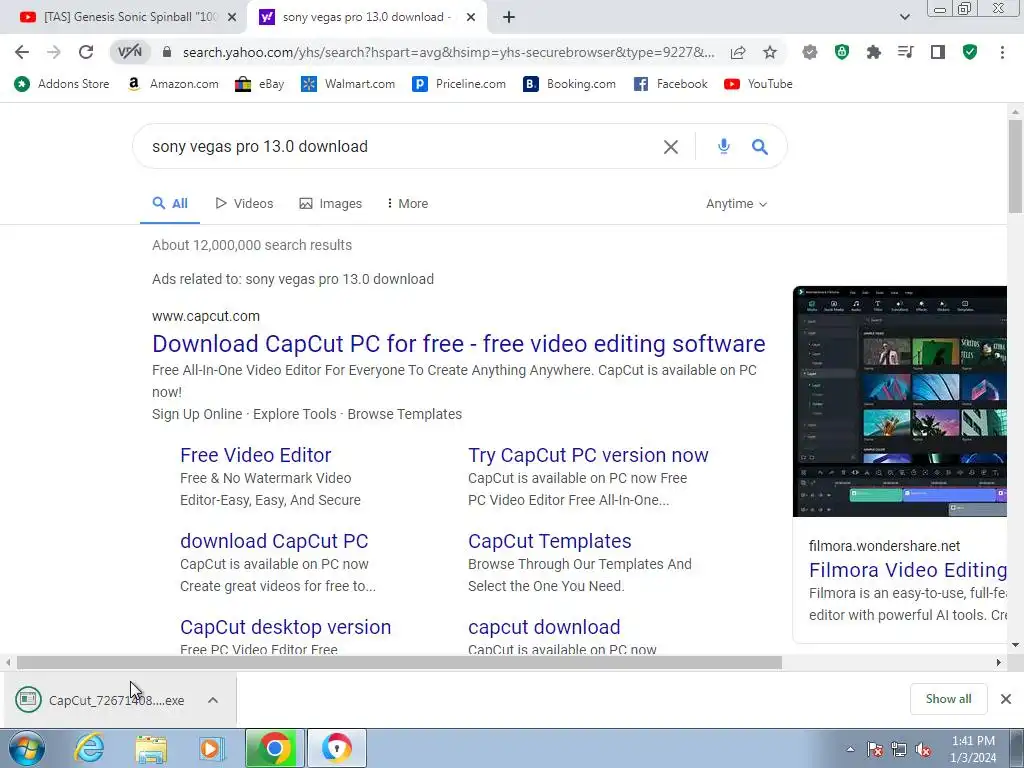Select the sony vegas pro download tab

pos(367,18)
